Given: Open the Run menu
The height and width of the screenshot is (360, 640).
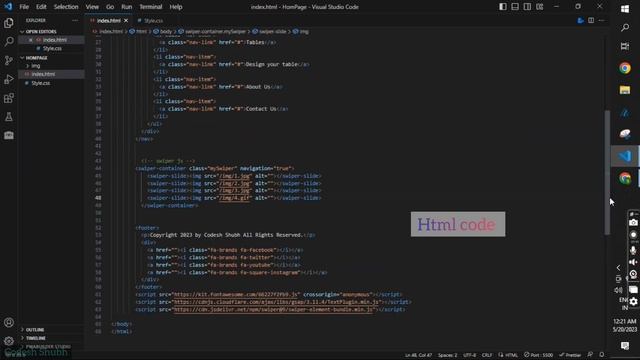Looking at the screenshot, I should pyautogui.click(x=127, y=7).
